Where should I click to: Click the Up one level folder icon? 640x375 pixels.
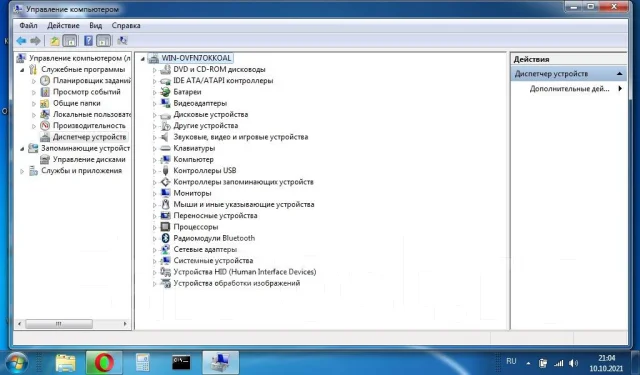pyautogui.click(x=54, y=40)
